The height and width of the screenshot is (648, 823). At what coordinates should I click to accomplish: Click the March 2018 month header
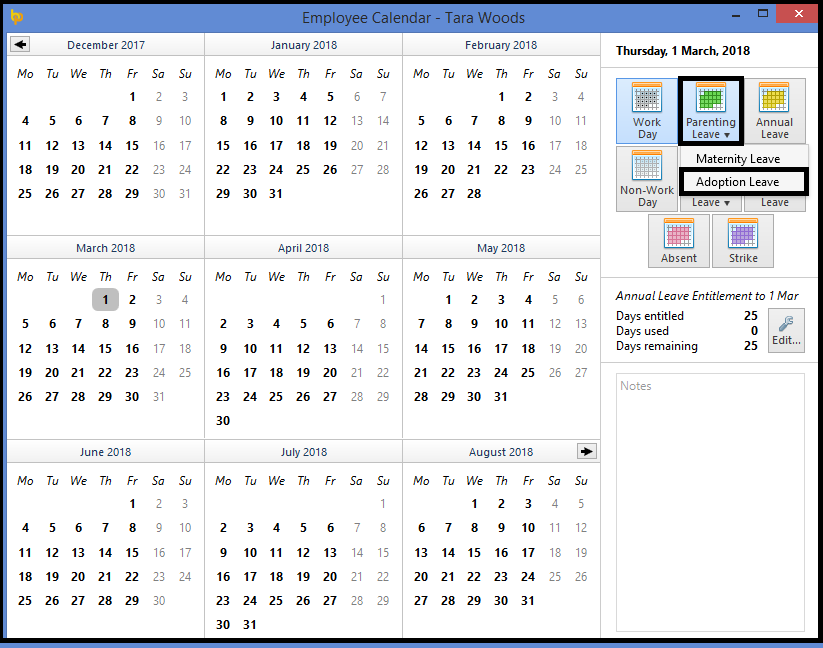coord(105,248)
